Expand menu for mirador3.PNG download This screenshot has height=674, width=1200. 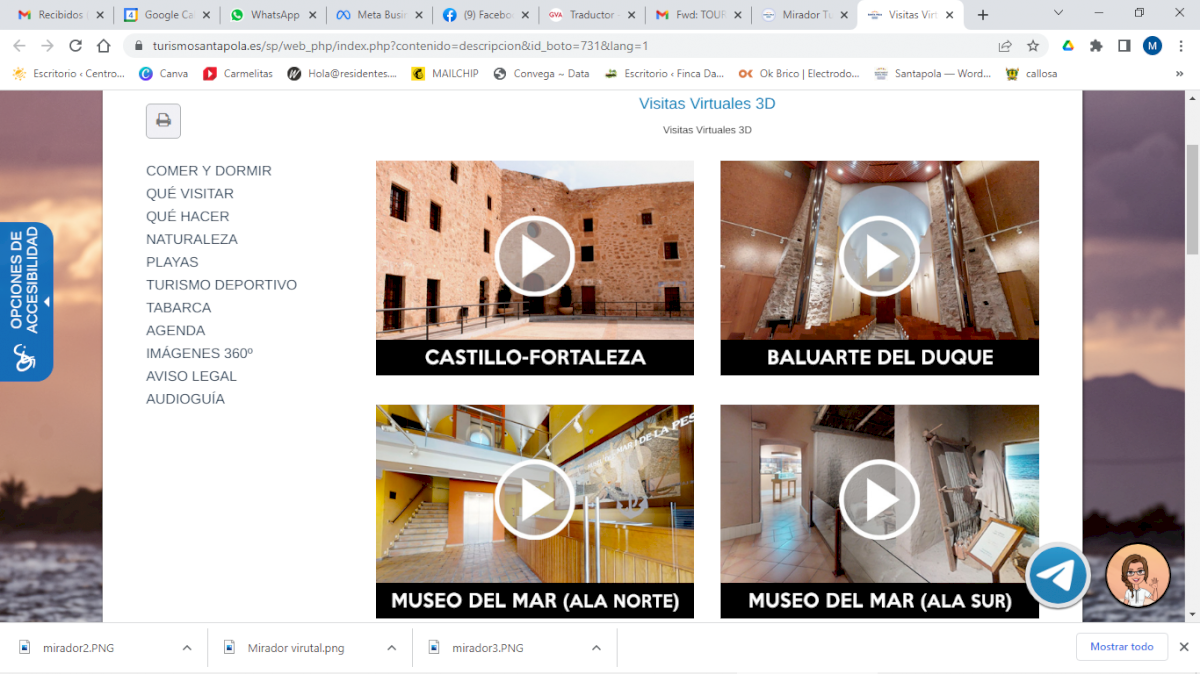pyautogui.click(x=596, y=648)
